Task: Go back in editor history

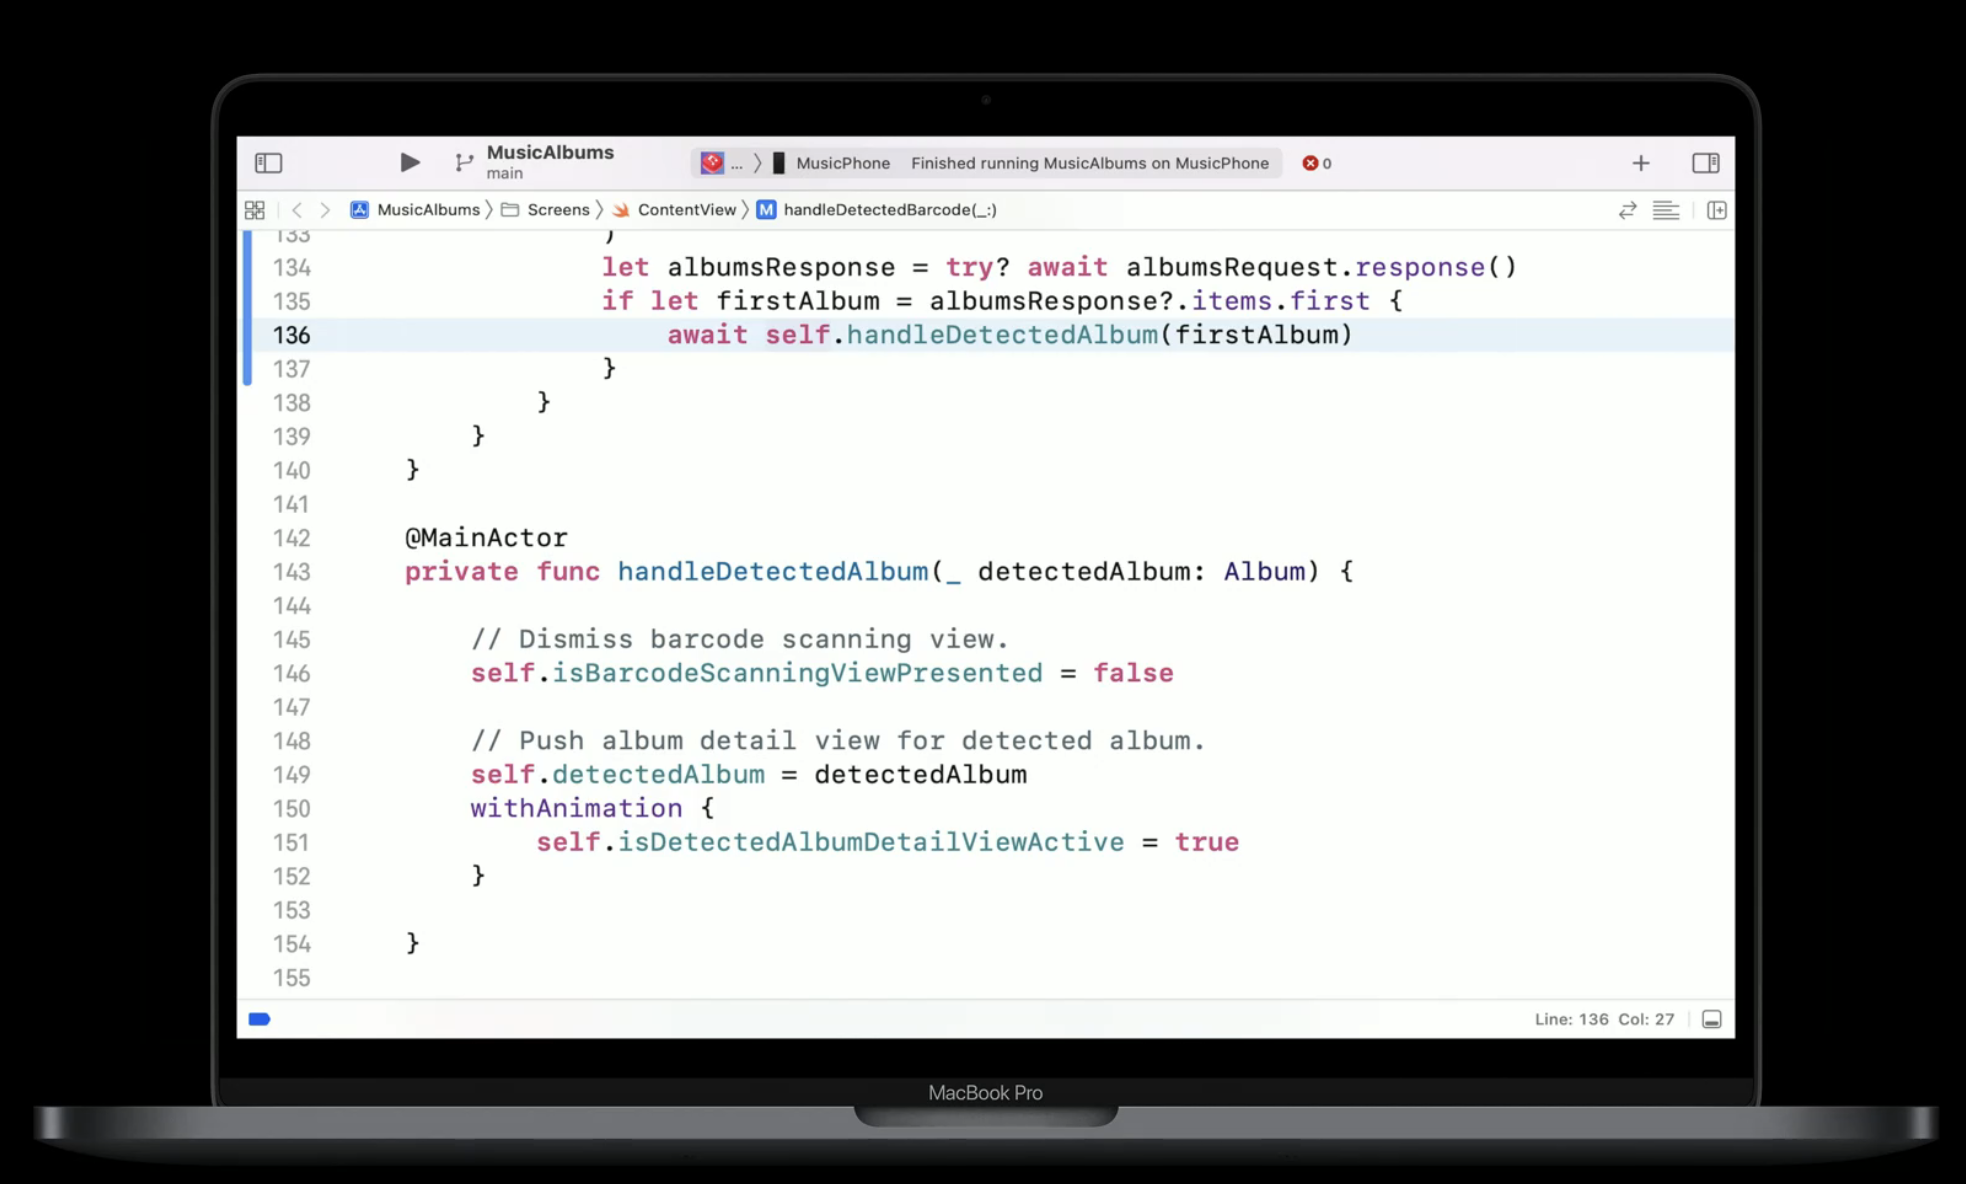Action: tap(296, 210)
